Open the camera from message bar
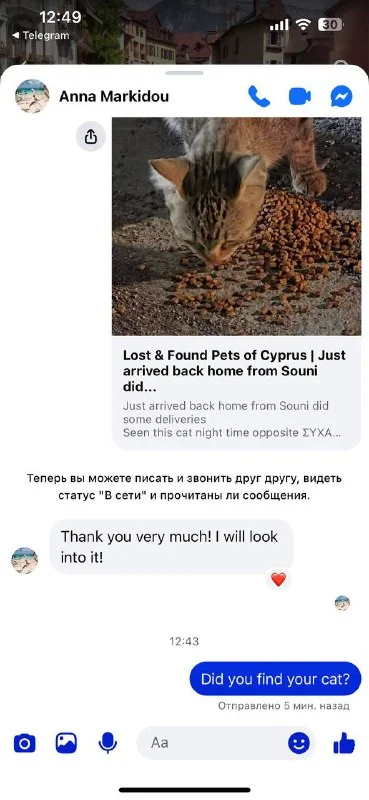Screen dimensions: 369x800 point(24,743)
